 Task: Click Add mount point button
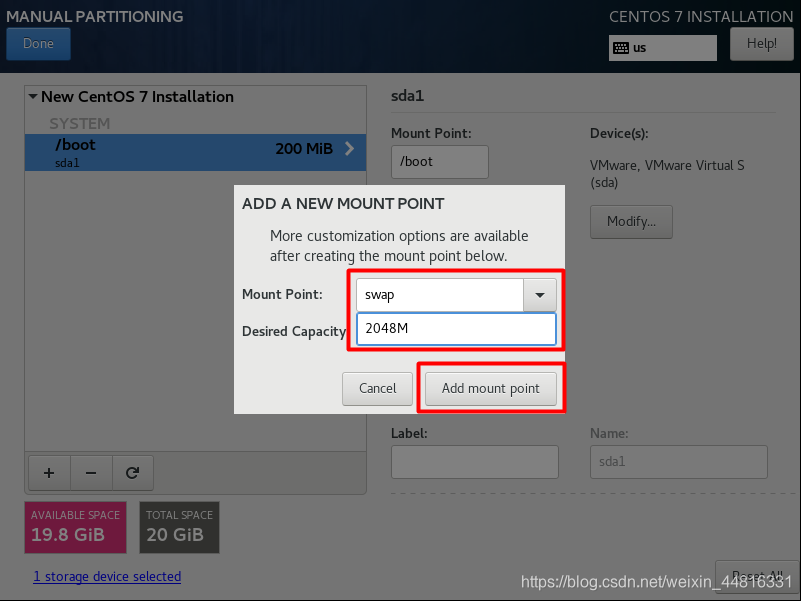pos(490,389)
